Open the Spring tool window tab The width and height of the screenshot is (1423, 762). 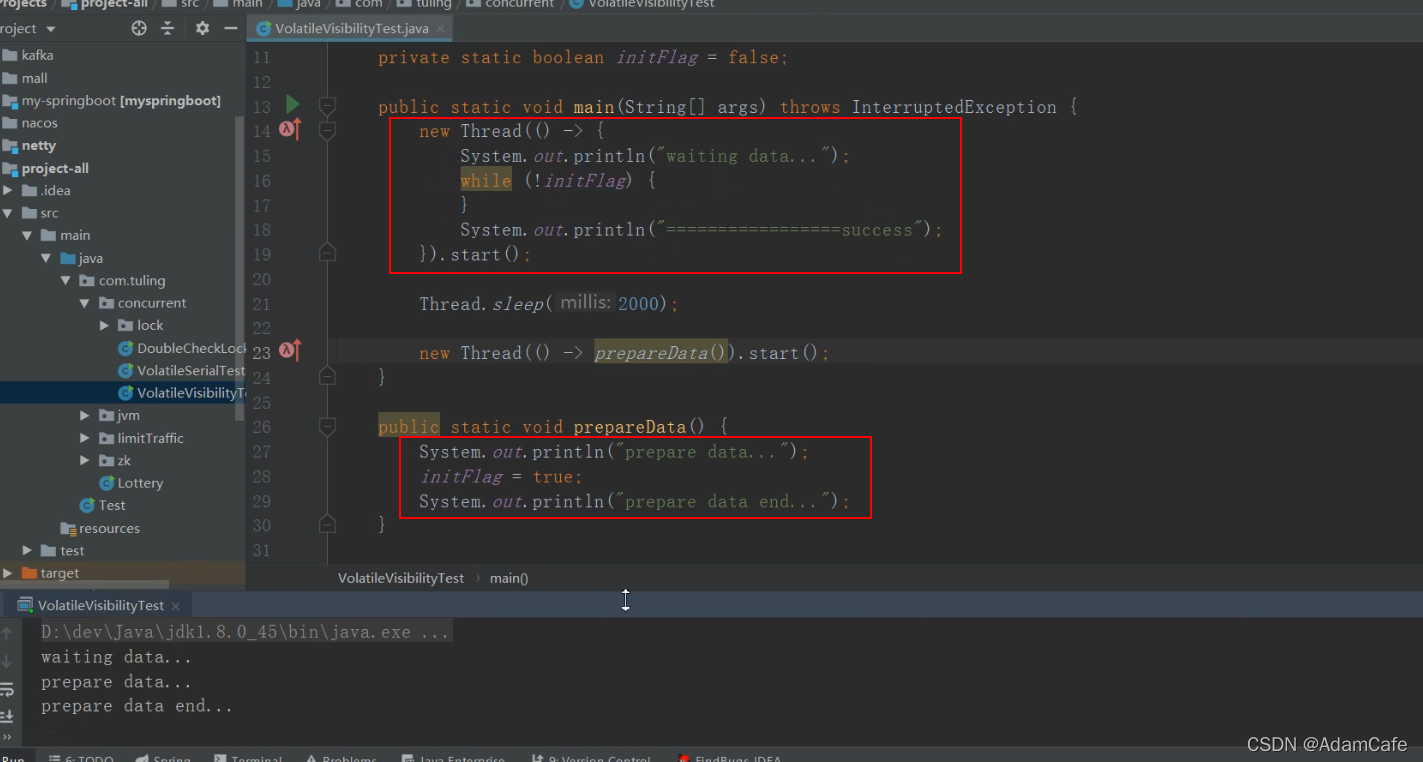tap(163, 758)
